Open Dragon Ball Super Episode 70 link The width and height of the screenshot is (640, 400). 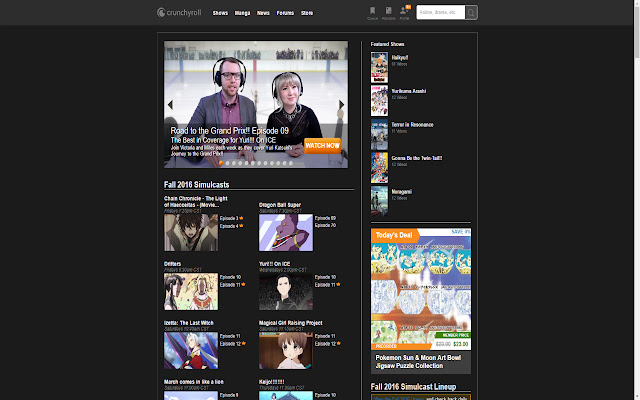pyautogui.click(x=325, y=226)
